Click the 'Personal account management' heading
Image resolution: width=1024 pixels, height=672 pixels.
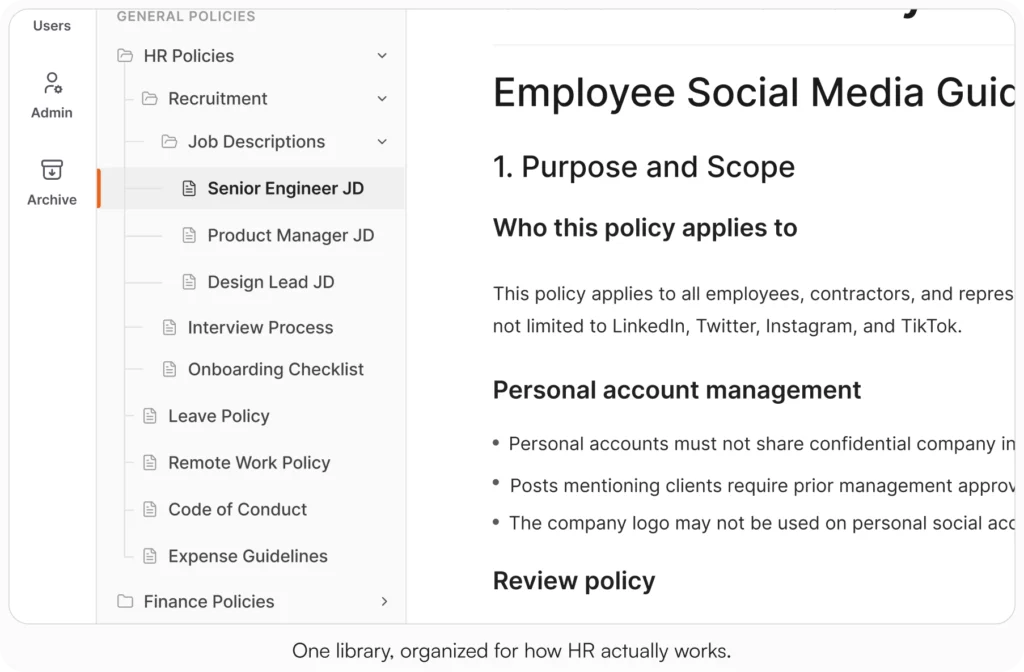coord(677,390)
